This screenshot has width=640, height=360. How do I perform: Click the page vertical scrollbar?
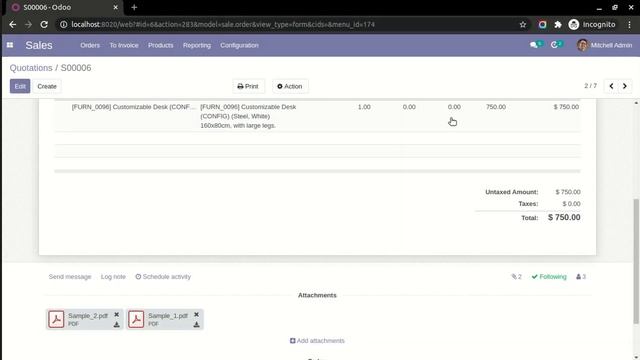[x=636, y=261]
